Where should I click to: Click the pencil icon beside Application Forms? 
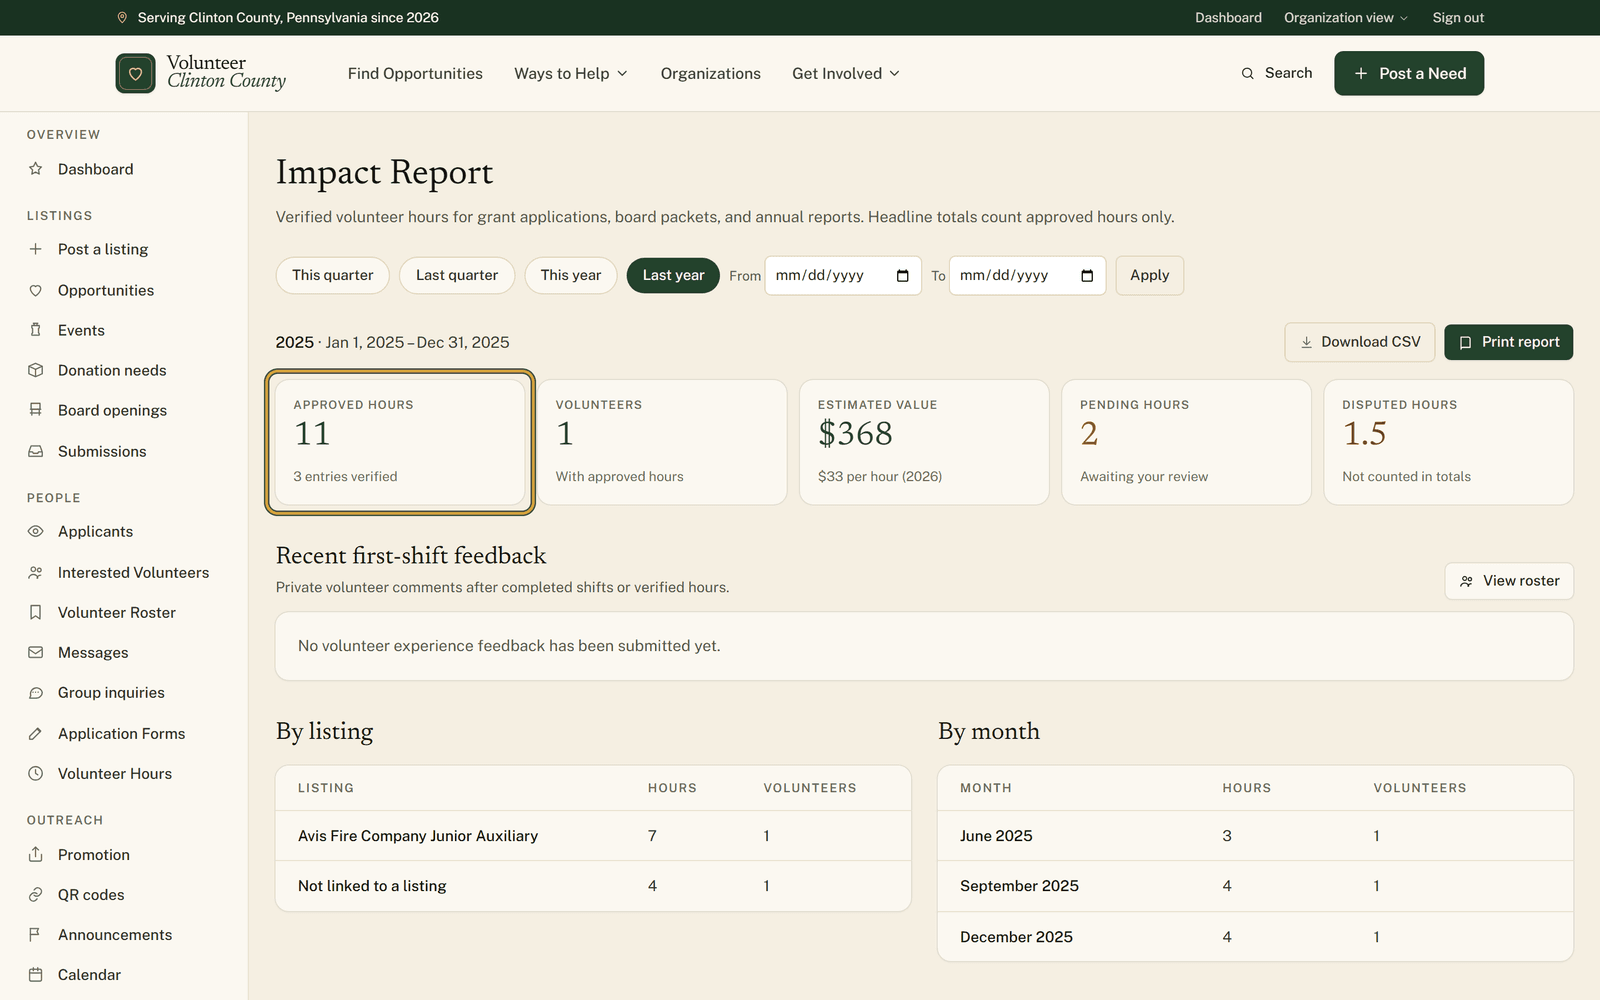point(36,733)
